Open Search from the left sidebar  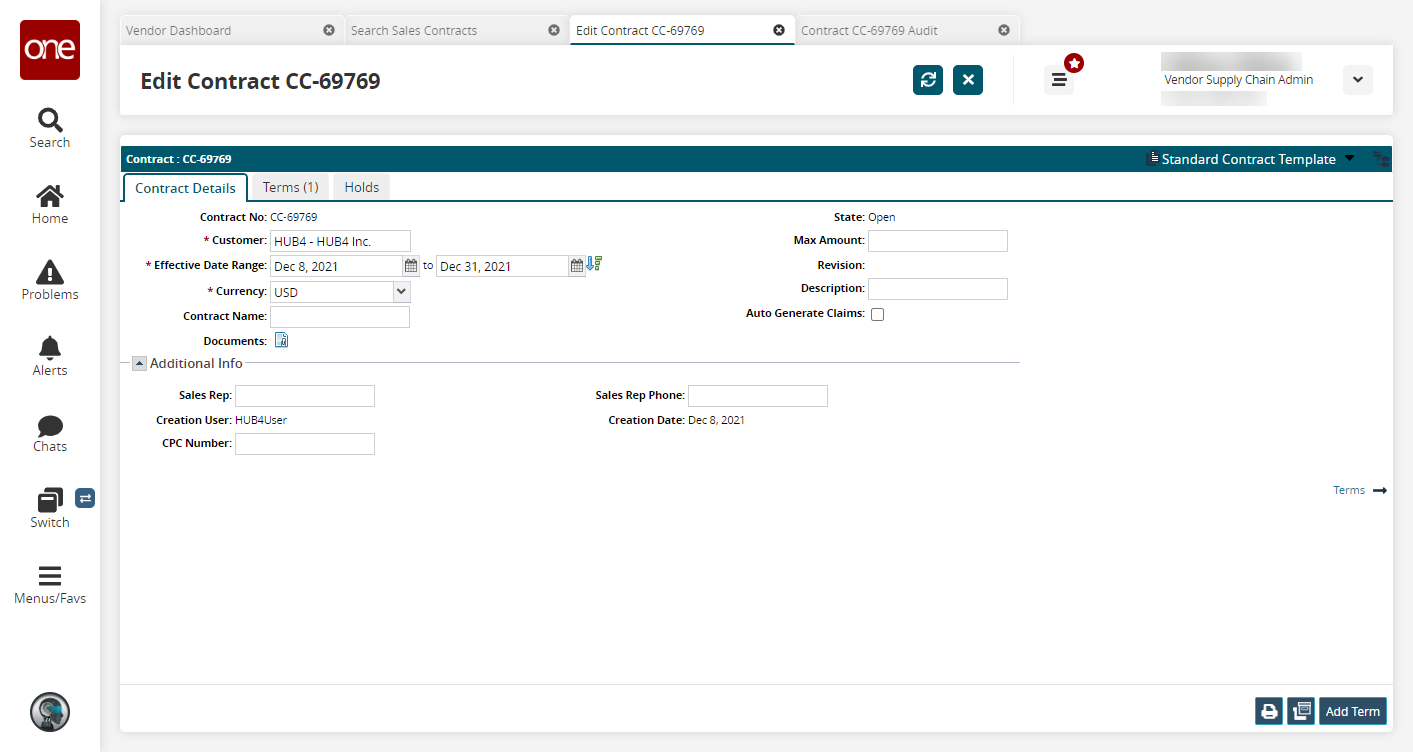[50, 129]
